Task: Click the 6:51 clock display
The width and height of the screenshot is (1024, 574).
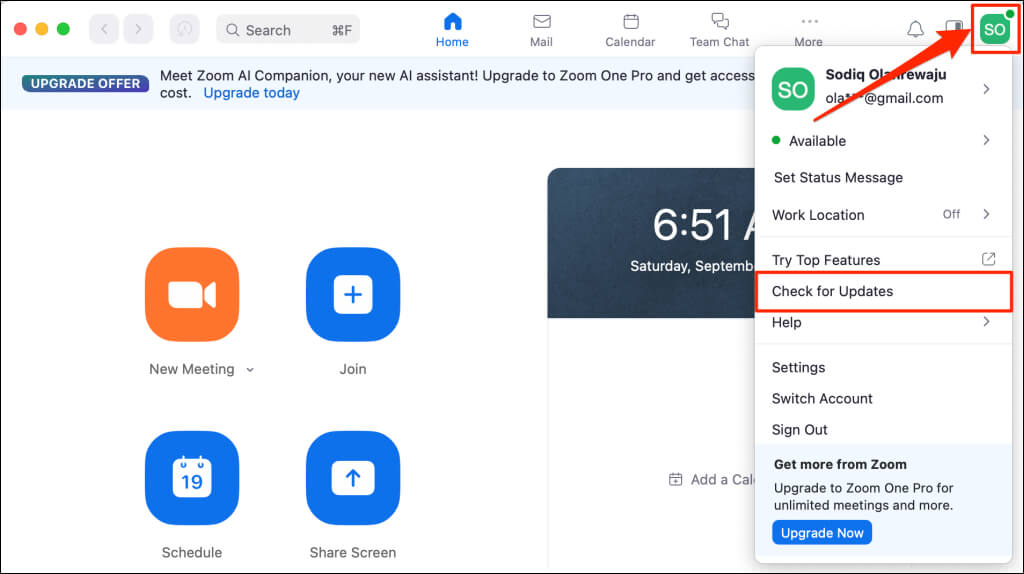Action: pyautogui.click(x=704, y=225)
